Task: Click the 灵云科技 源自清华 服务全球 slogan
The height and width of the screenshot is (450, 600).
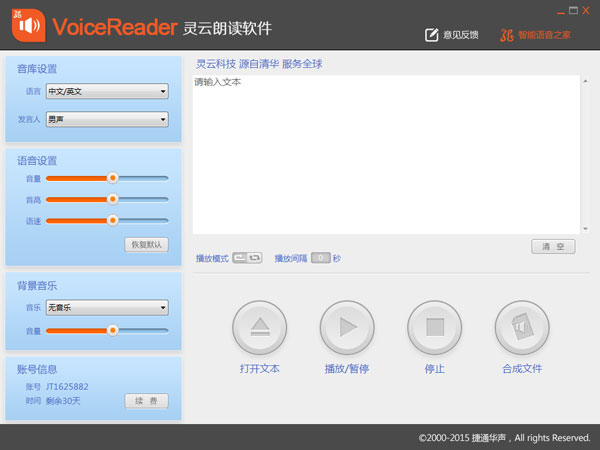Action: (259, 64)
